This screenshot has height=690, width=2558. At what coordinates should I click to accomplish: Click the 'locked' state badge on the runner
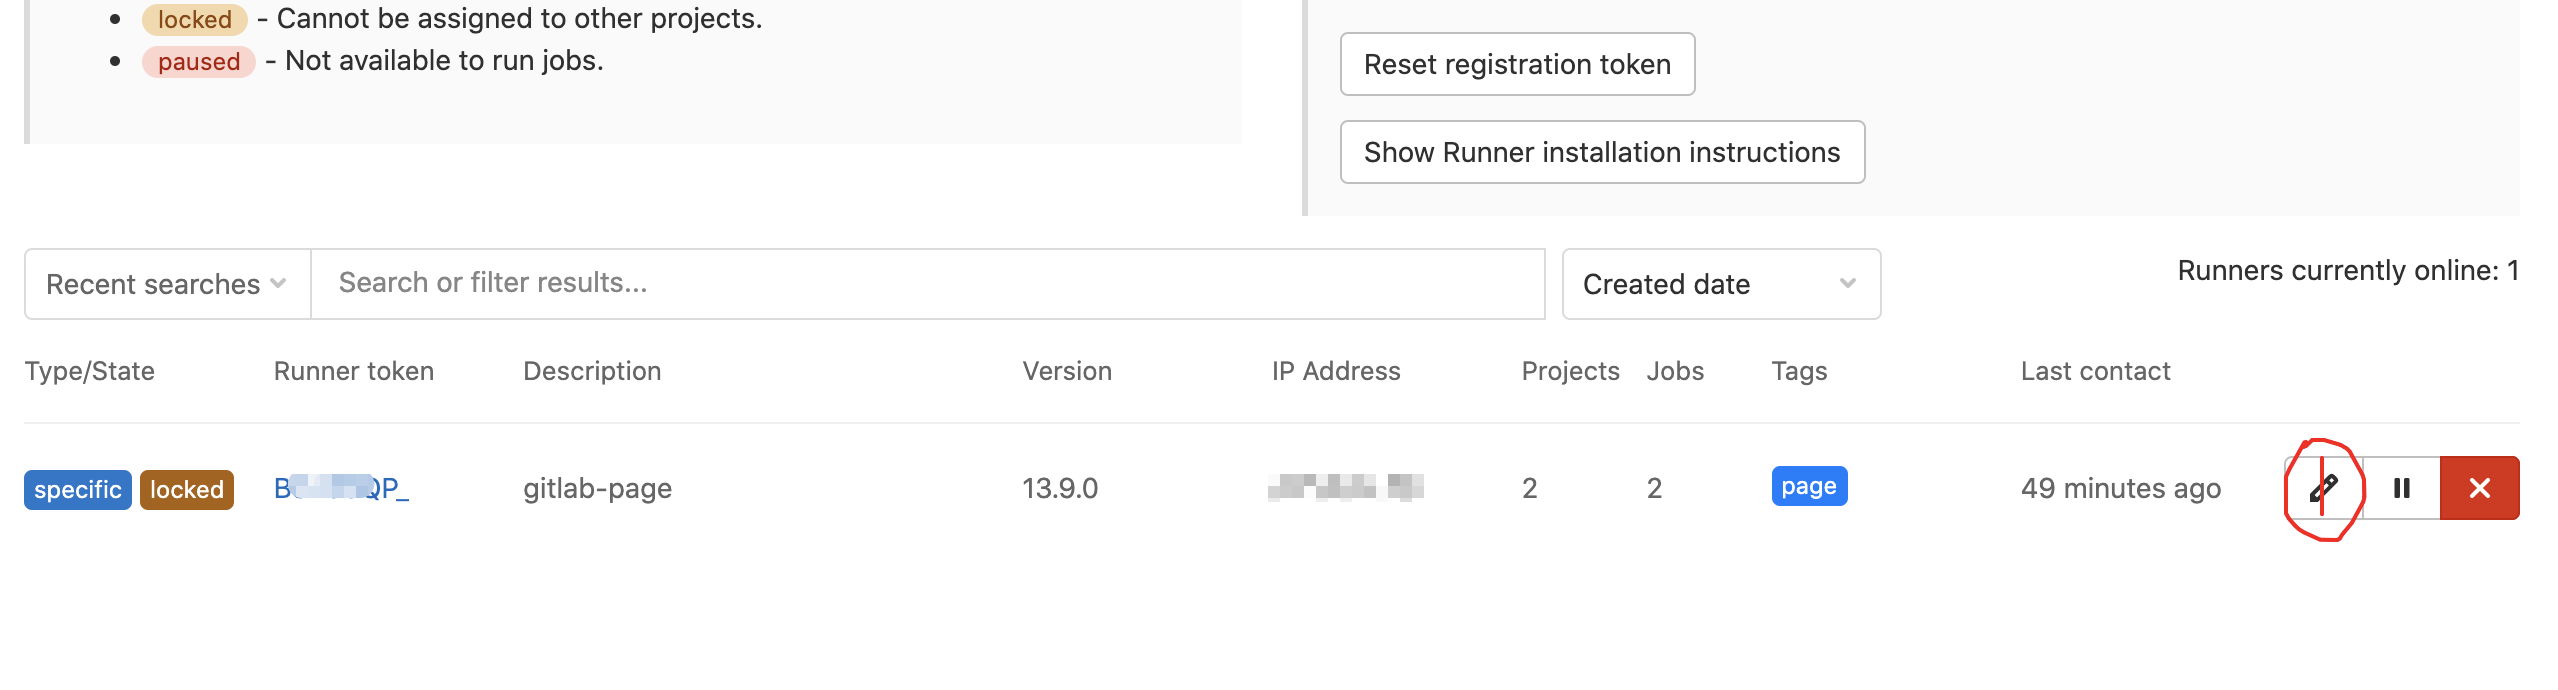(186, 489)
